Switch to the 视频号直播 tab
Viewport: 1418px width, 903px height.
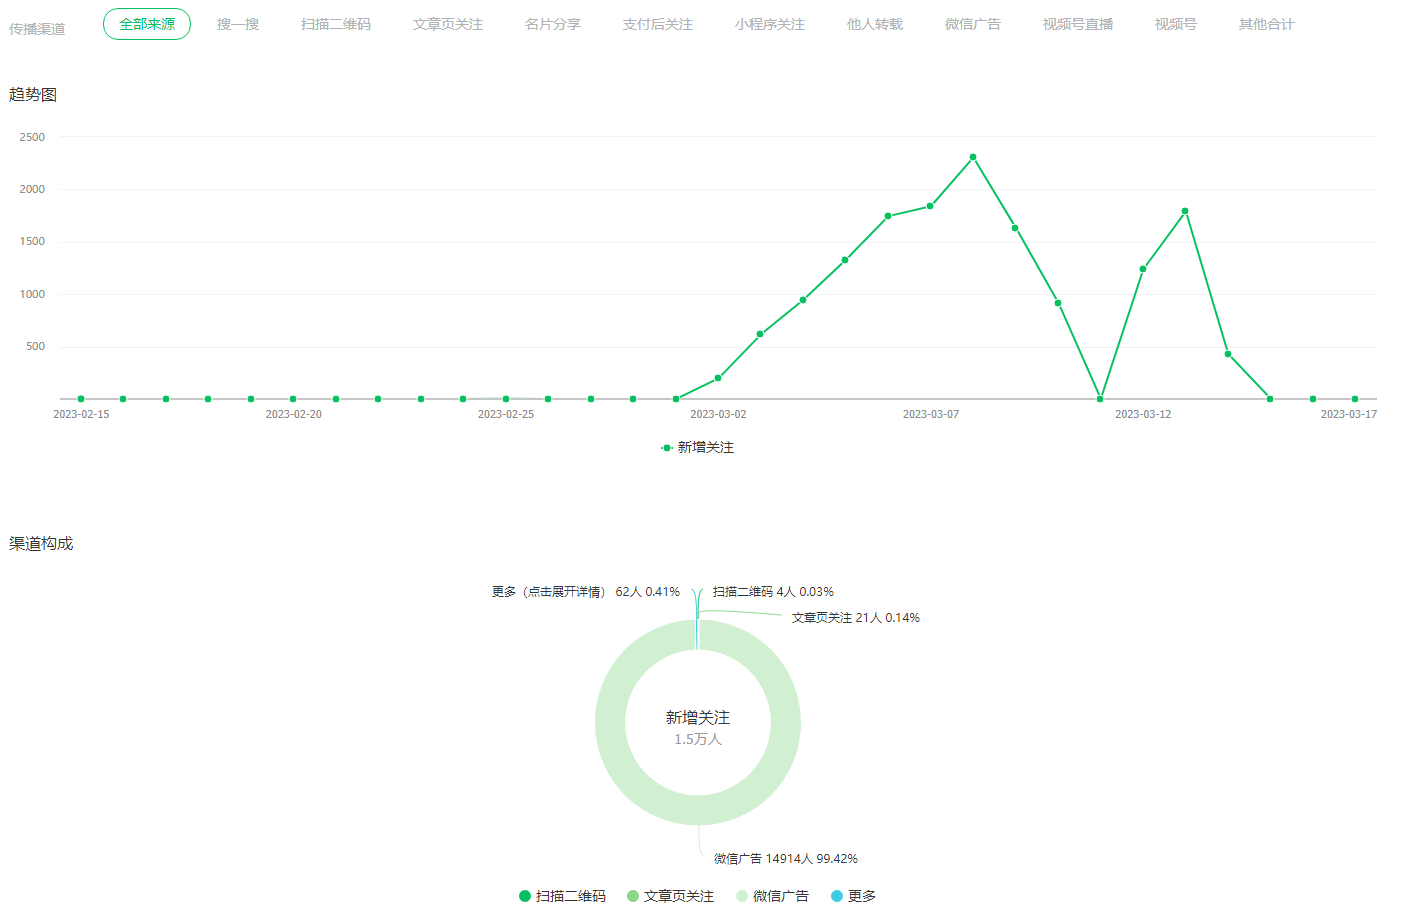click(x=1078, y=24)
